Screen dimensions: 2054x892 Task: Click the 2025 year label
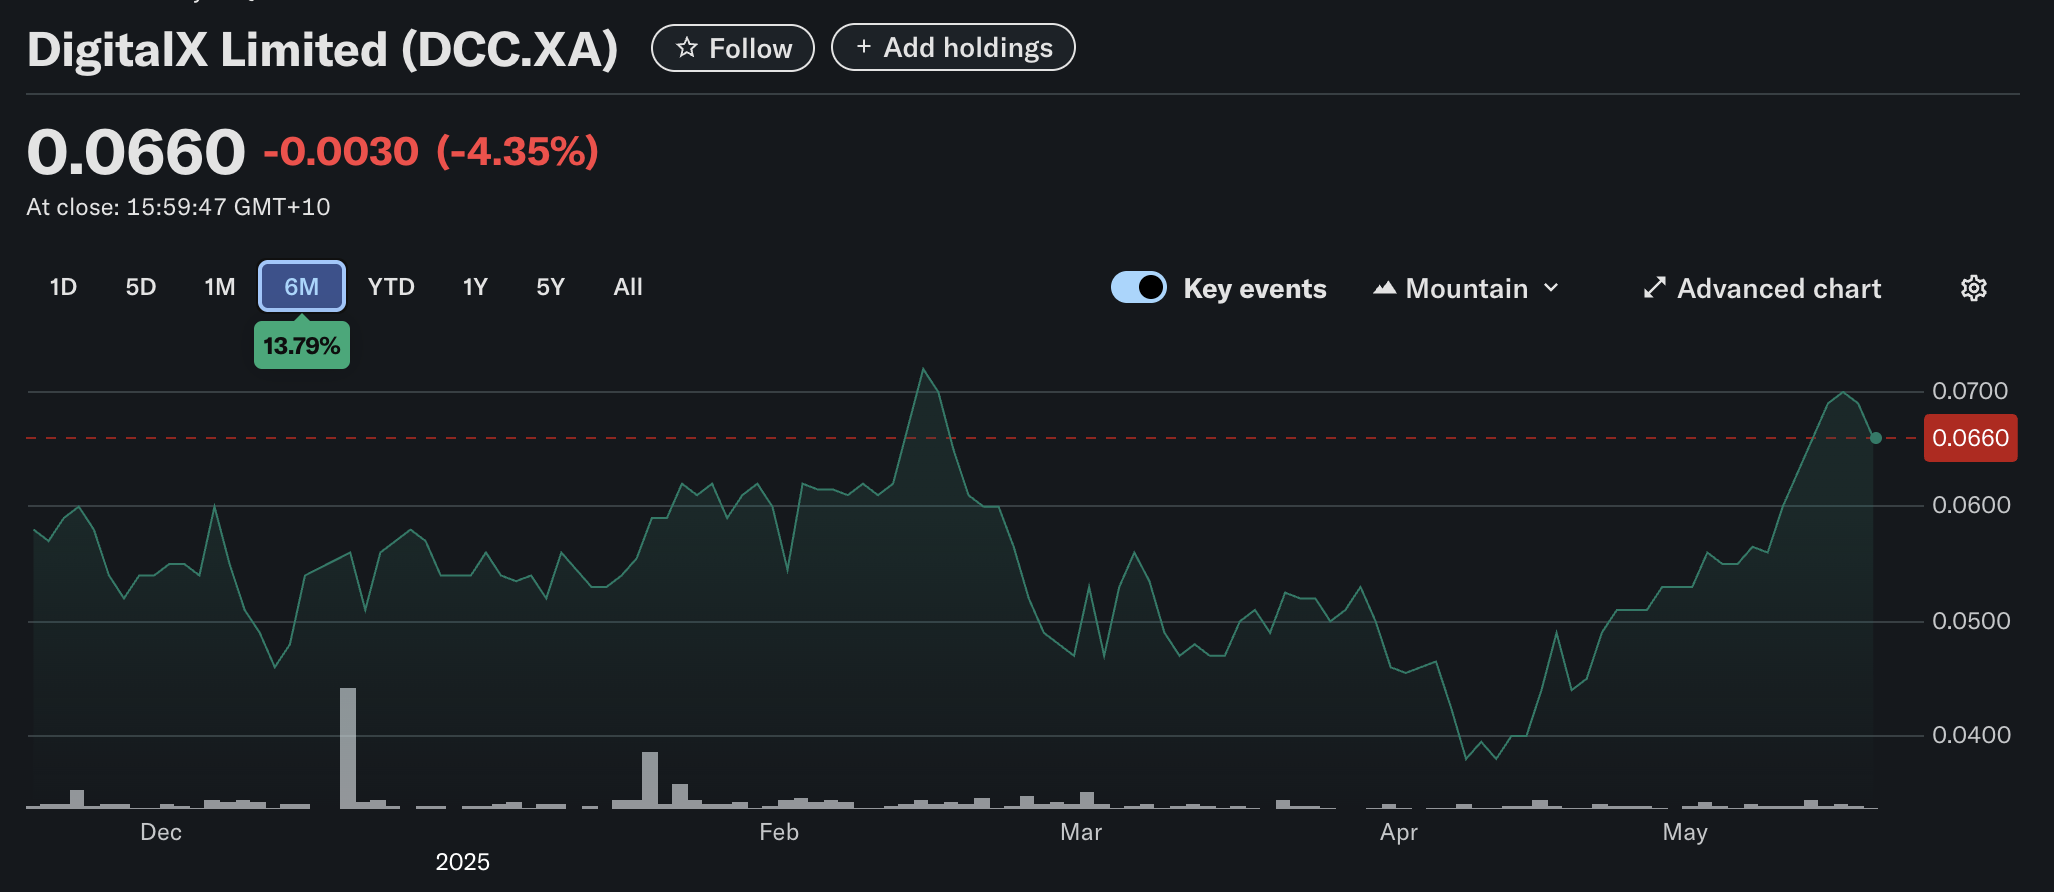(x=462, y=862)
